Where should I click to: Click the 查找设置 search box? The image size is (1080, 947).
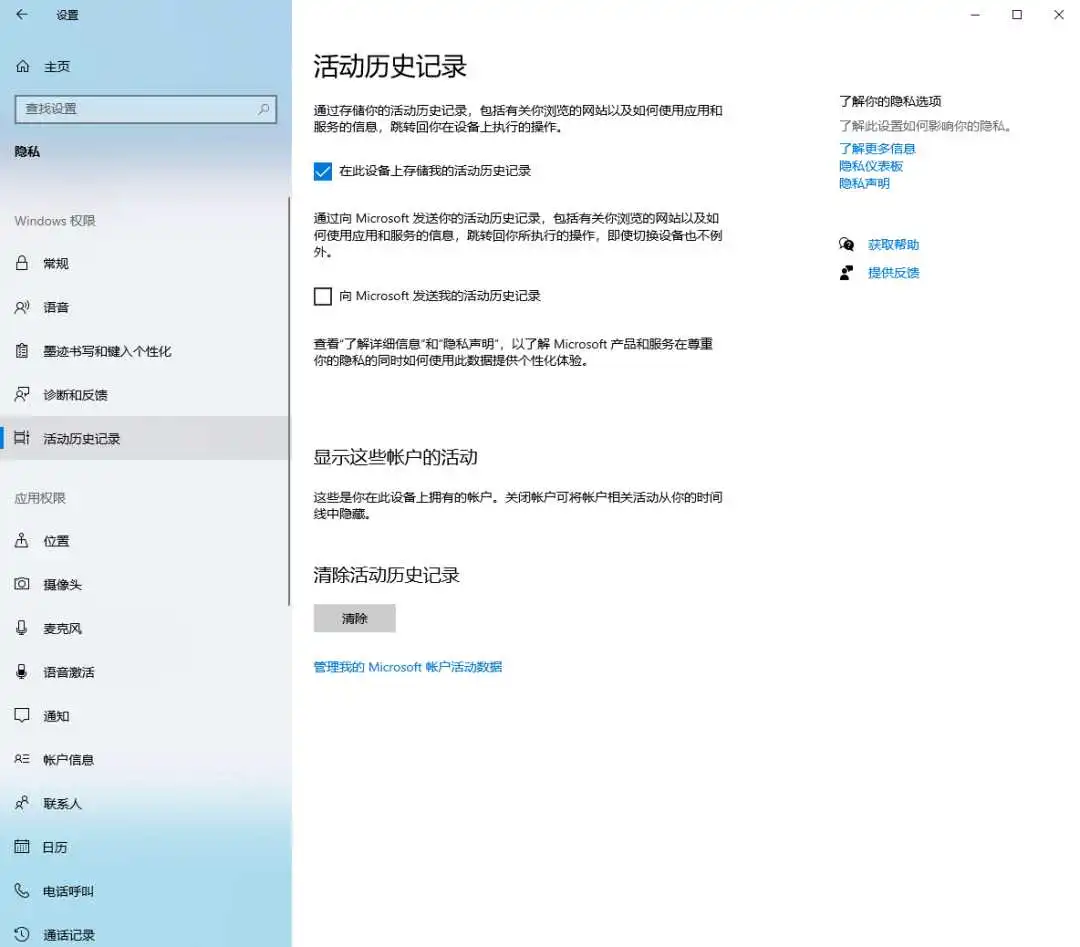pos(135,109)
